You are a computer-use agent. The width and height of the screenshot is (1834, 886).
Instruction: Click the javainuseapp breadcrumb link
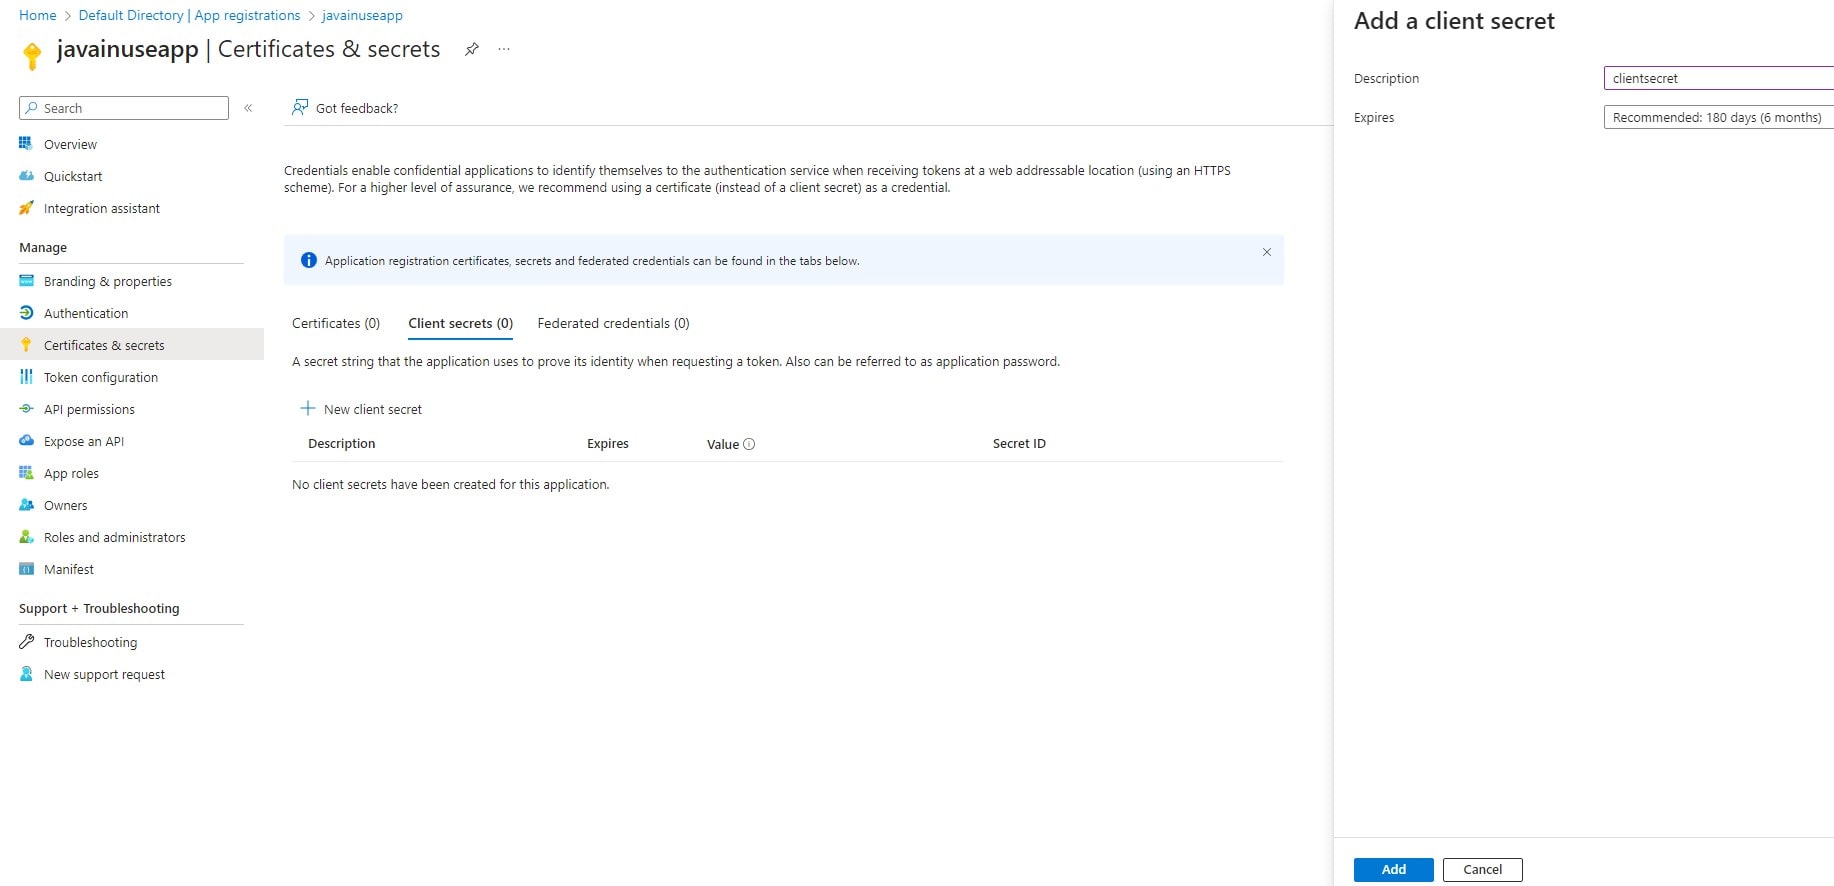pos(362,15)
